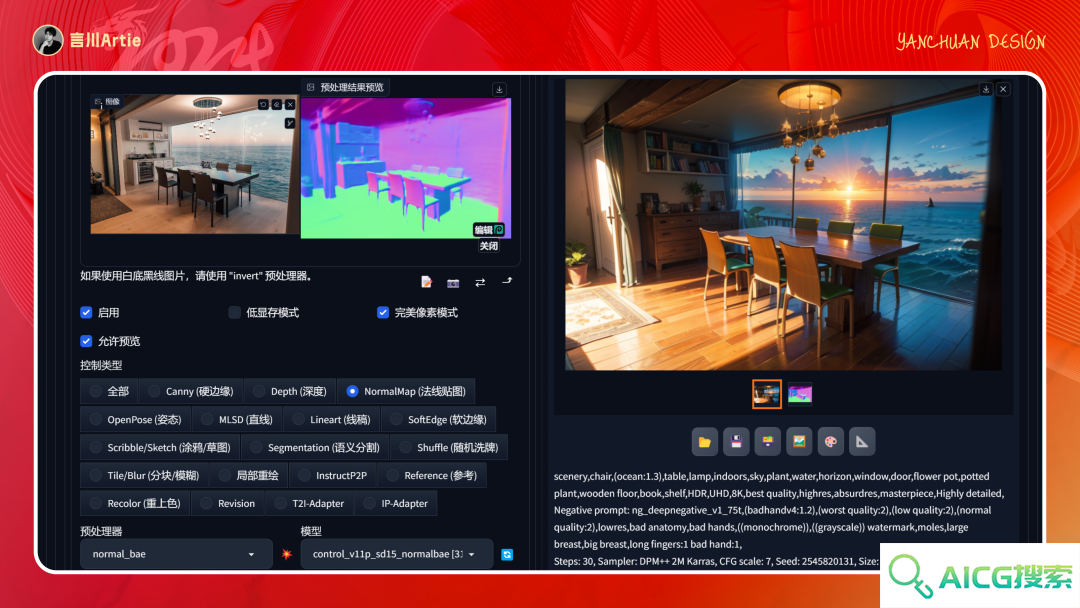Image resolution: width=1080 pixels, height=608 pixels.
Task: Toggle the 允许预览 allow preview checkbox
Action: [x=86, y=341]
